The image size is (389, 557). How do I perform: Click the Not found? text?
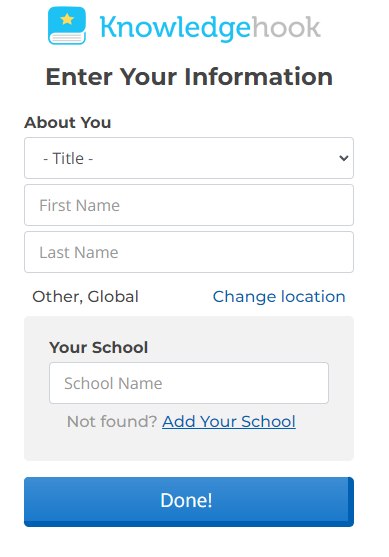click(x=112, y=422)
